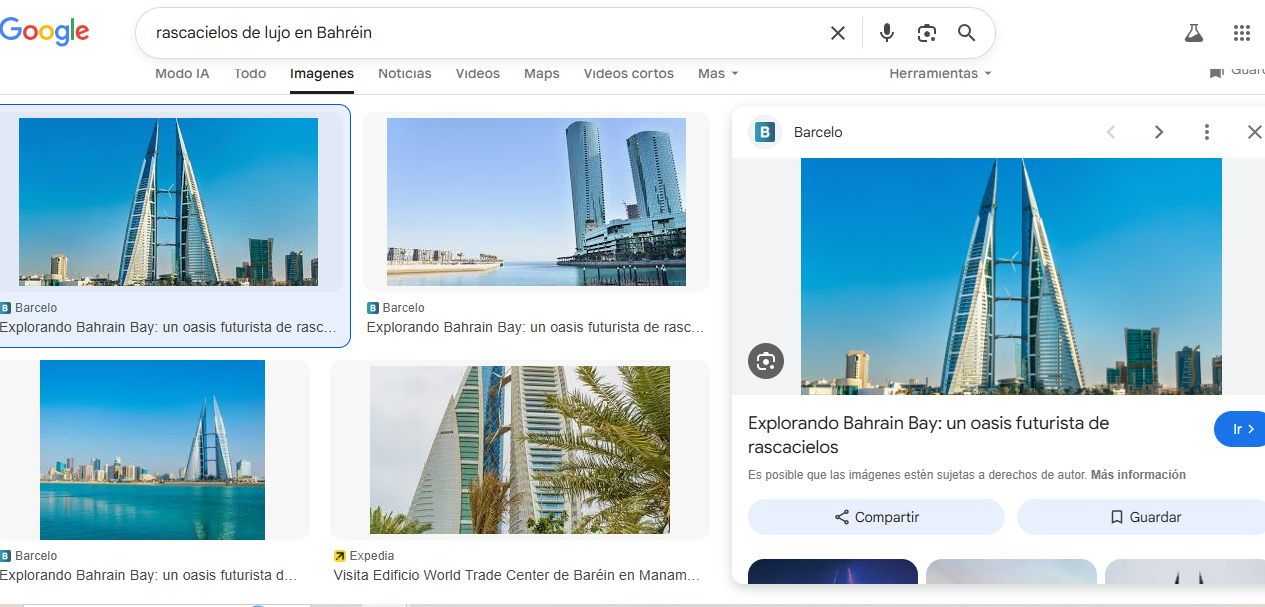Image resolution: width=1265 pixels, height=607 pixels.
Task: Expand the Herramientas dropdown
Action: coord(940,74)
